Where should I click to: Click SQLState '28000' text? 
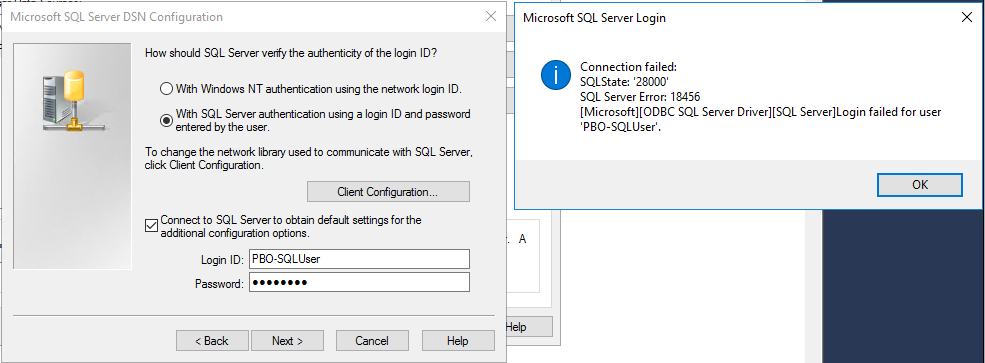click(624, 82)
